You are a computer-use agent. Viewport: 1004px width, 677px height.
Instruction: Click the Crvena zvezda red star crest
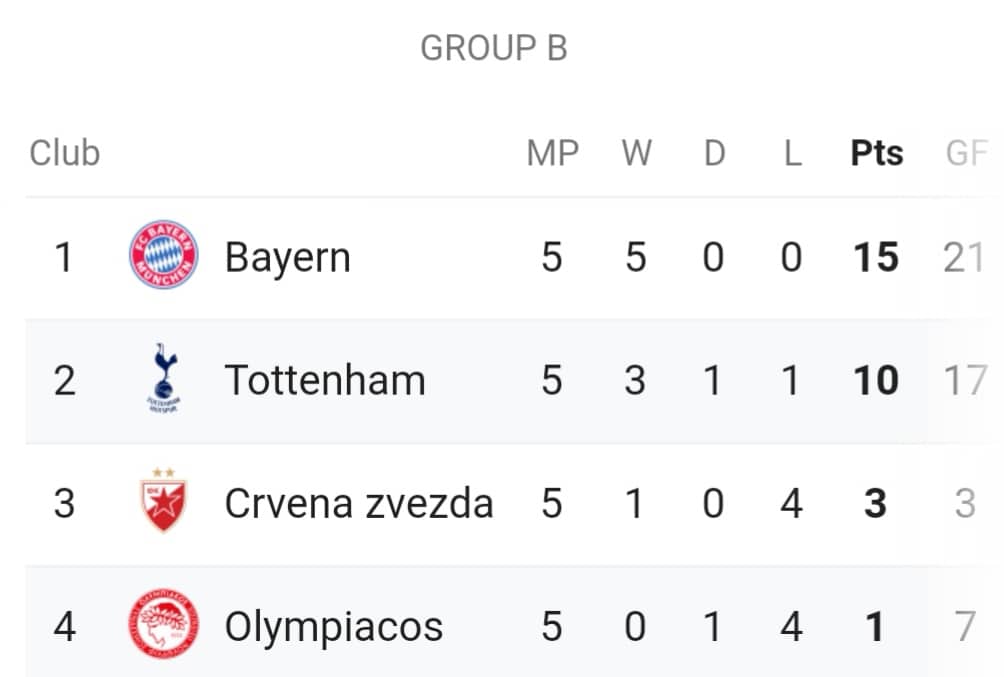(x=164, y=501)
